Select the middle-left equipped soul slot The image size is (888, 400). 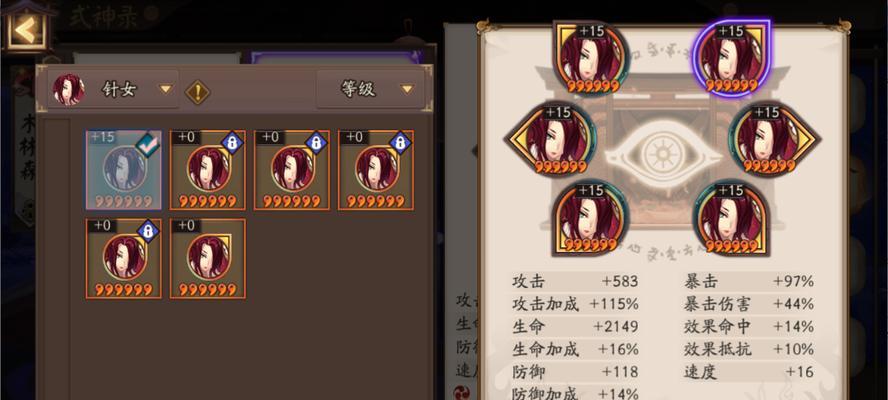tap(549, 139)
